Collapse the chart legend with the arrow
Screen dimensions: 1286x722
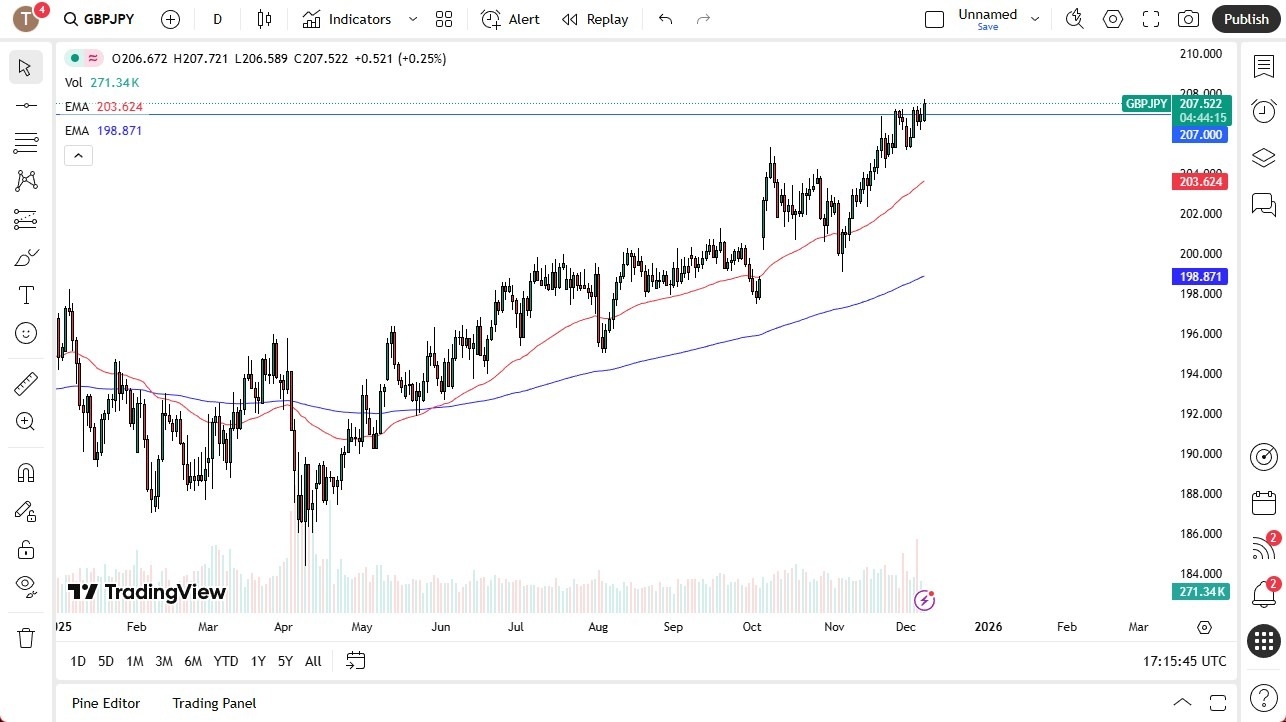78,155
